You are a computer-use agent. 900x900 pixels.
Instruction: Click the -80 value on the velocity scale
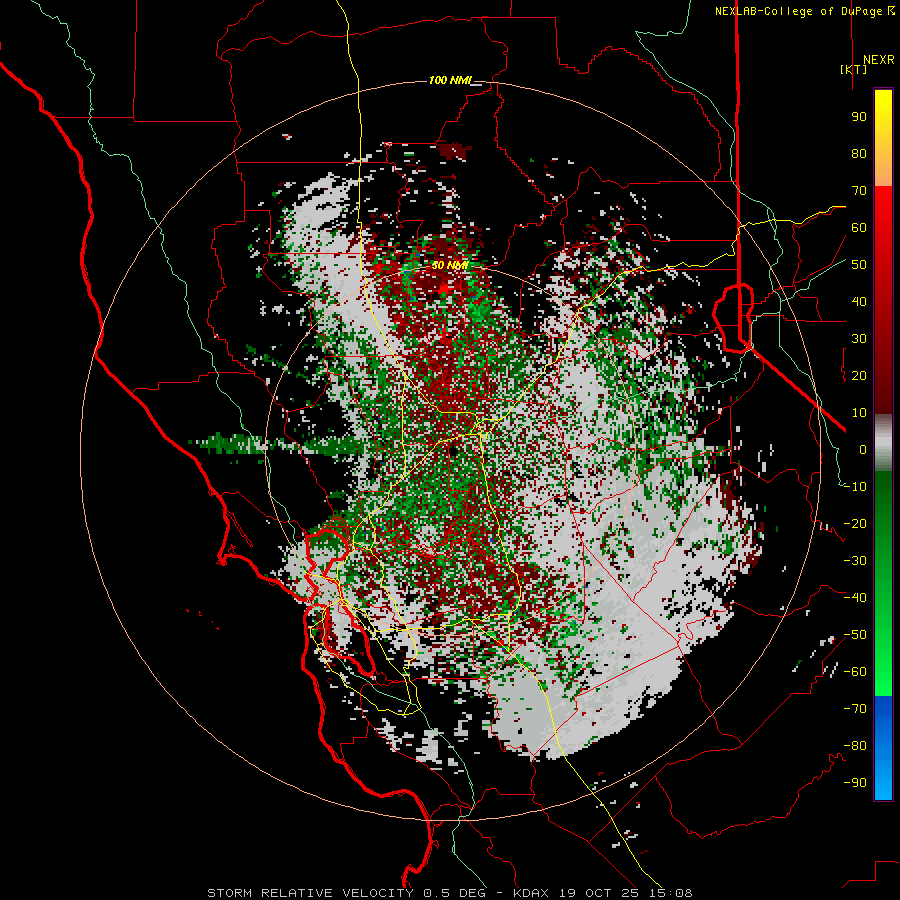(855, 746)
